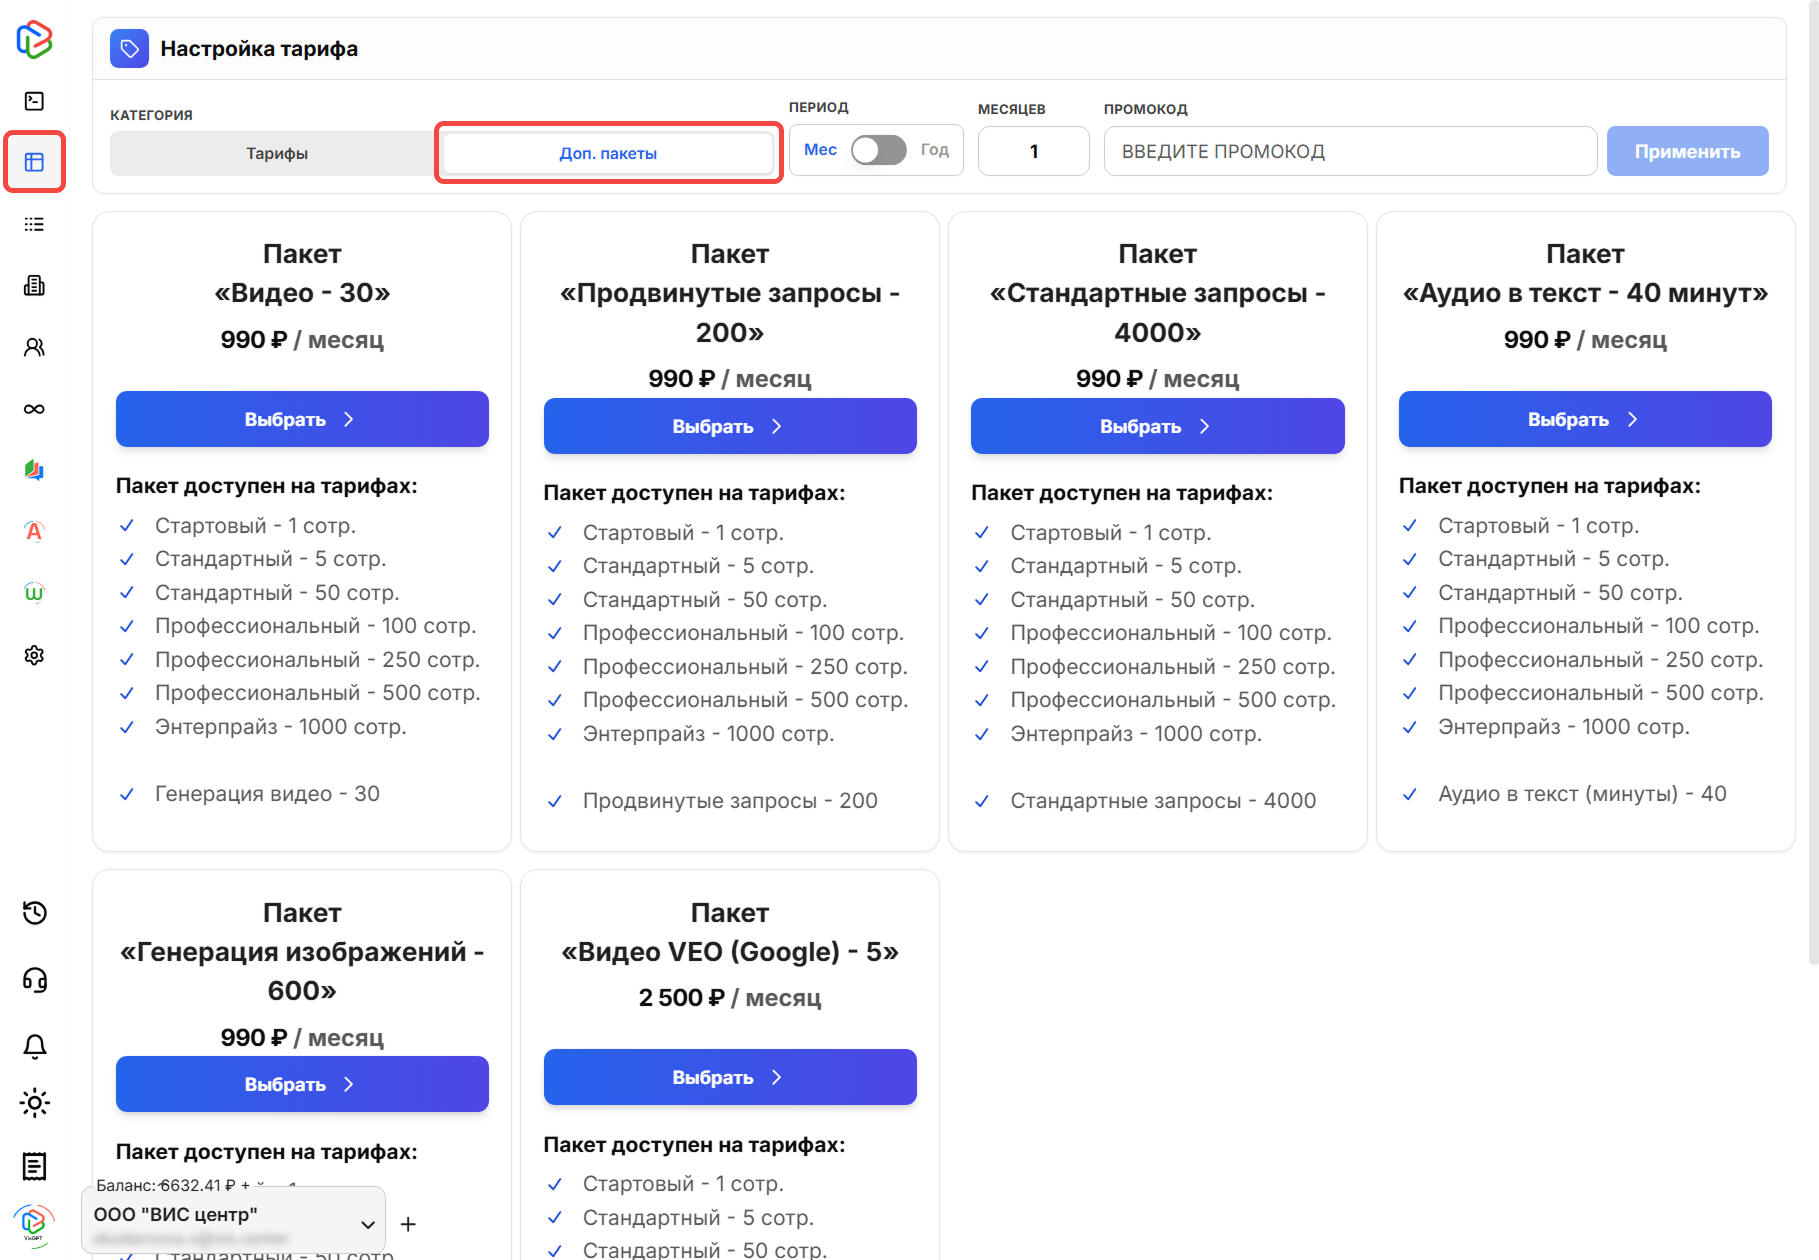
Task: Toggle billing period between Мес and Год
Action: [x=878, y=150]
